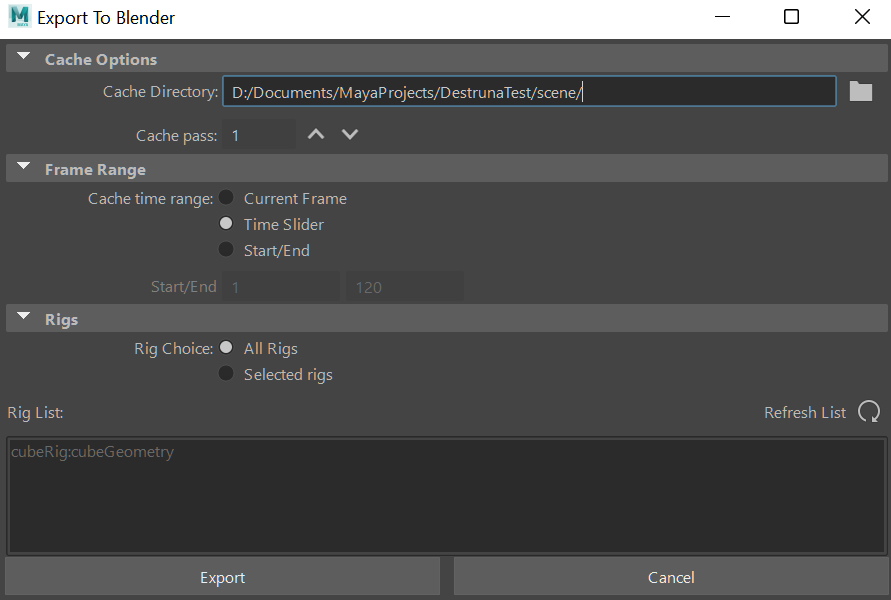Switch rig choice to Selected rigs
Image resolution: width=891 pixels, height=600 pixels.
(x=226, y=373)
